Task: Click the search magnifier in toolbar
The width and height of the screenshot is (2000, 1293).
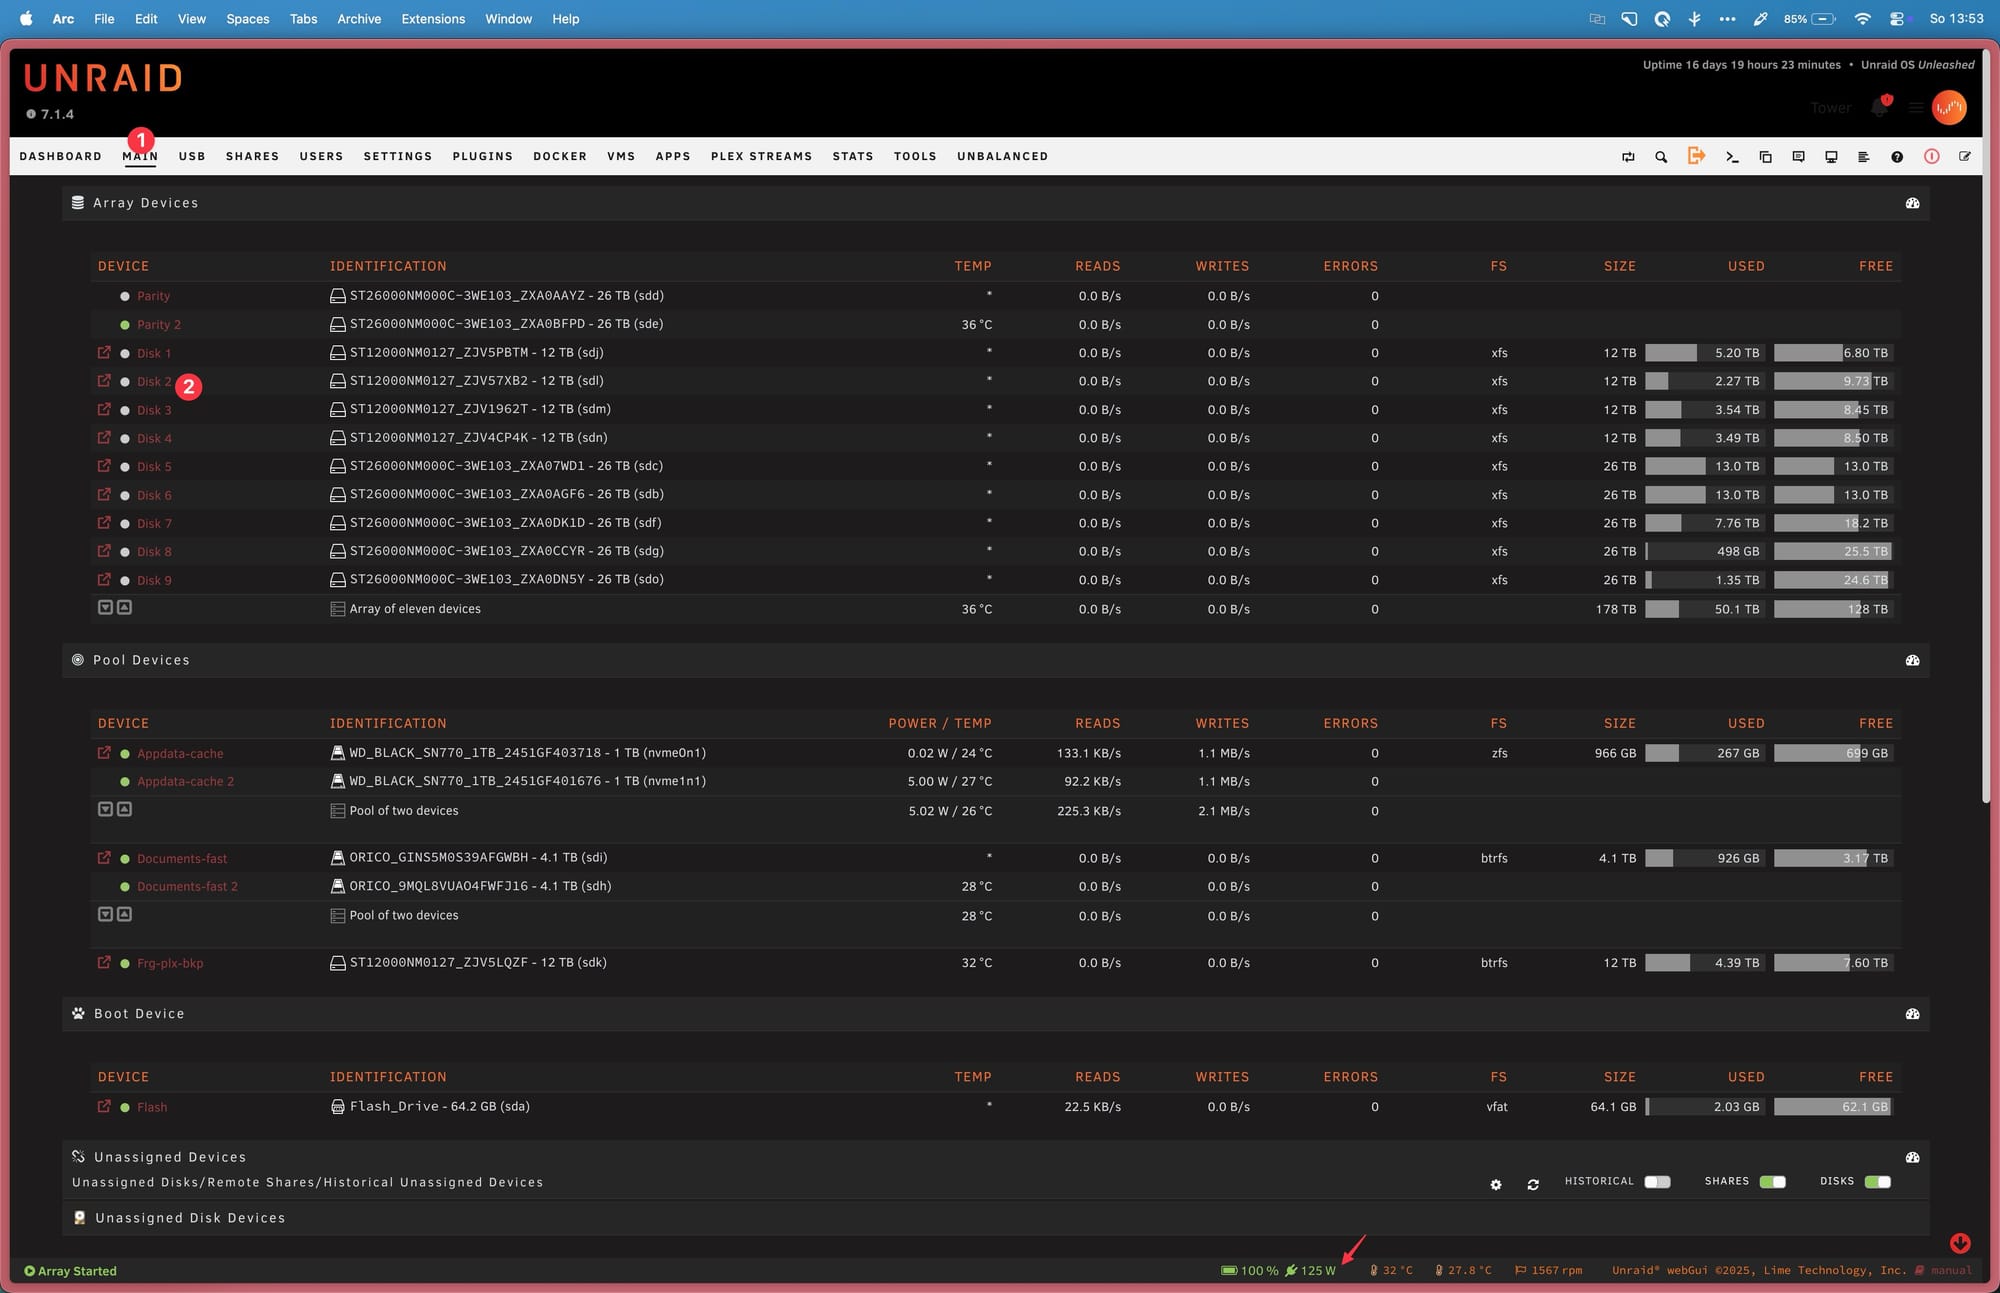Action: click(x=1661, y=157)
